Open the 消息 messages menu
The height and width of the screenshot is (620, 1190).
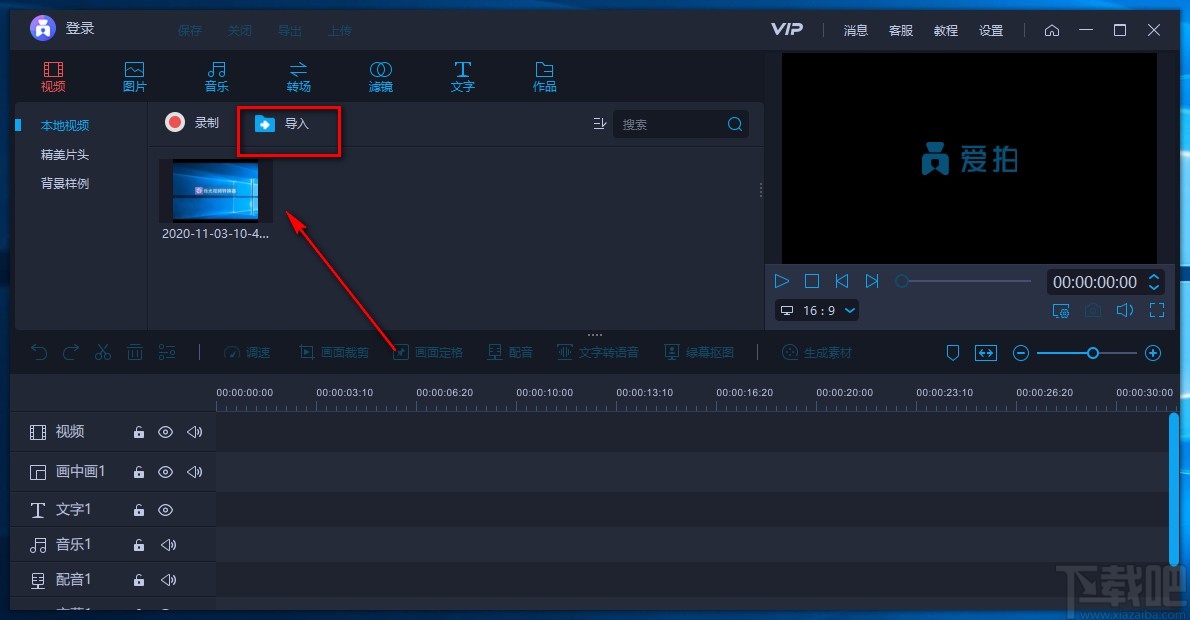tap(855, 30)
